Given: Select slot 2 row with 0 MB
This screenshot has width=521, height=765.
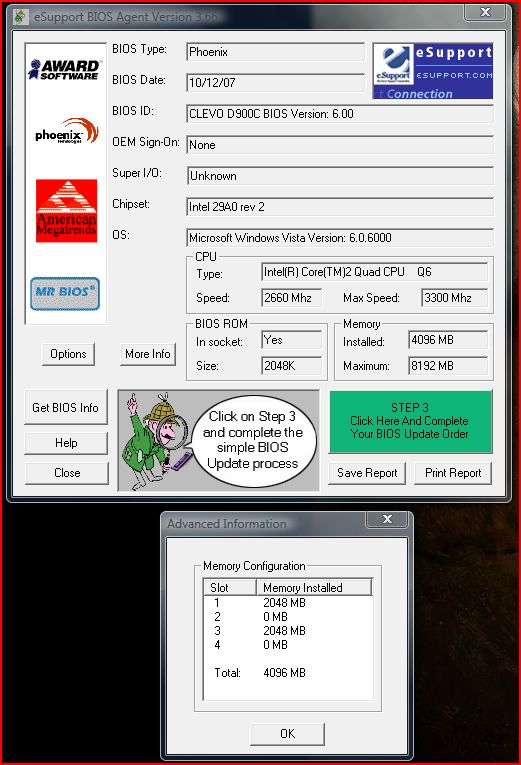Looking at the screenshot, I should tap(288, 617).
